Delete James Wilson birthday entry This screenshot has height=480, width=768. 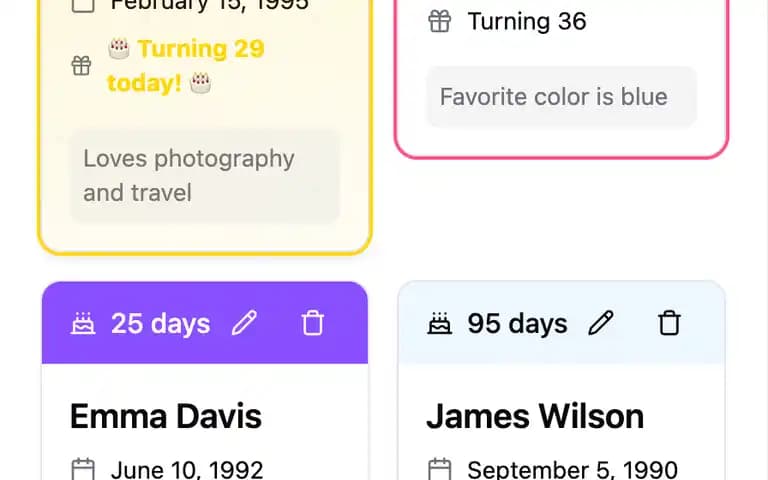tap(669, 323)
